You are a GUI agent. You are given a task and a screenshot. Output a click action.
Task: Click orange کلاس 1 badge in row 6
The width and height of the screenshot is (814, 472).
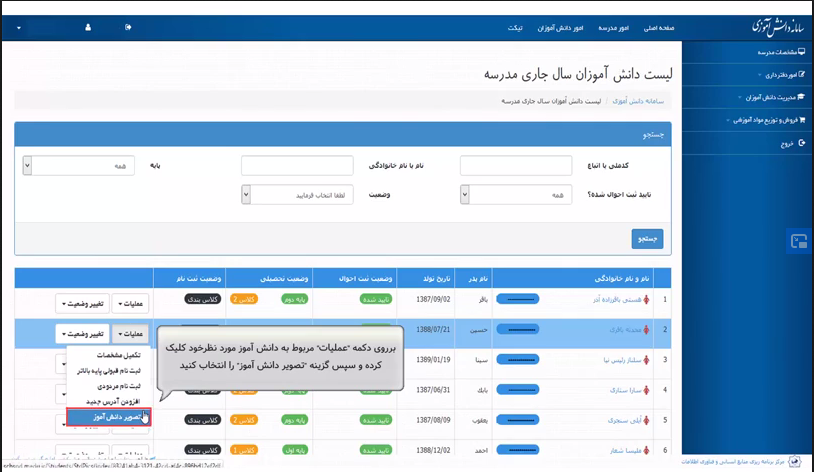244,450
